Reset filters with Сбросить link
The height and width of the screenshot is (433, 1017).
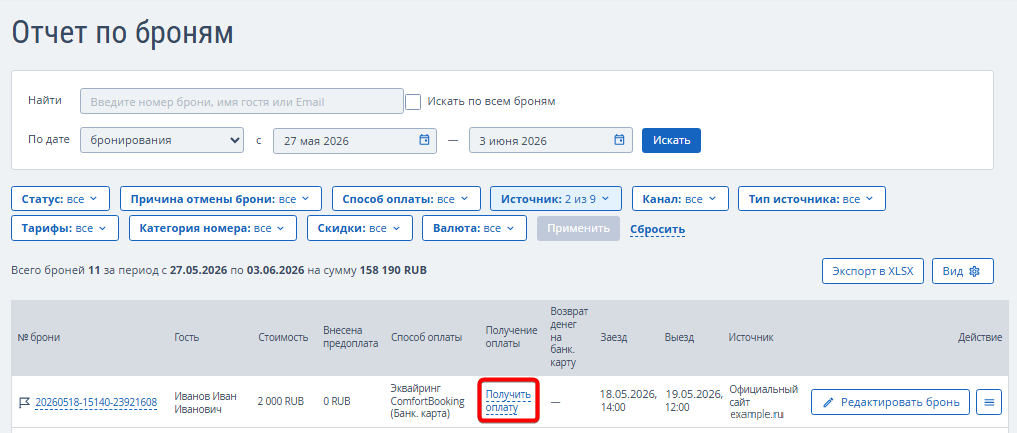pos(658,229)
